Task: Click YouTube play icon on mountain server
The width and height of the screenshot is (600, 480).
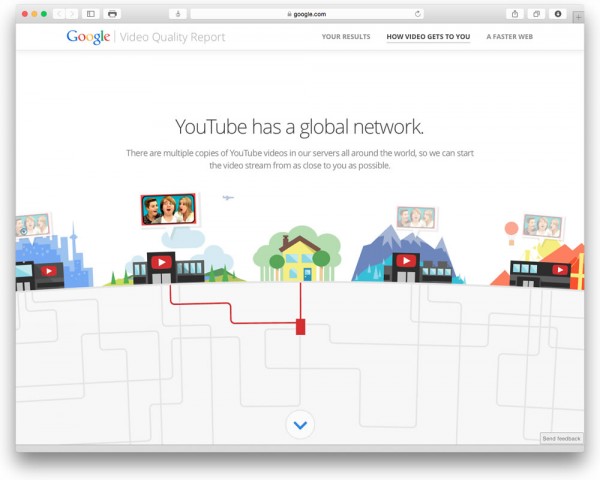Action: click(x=406, y=261)
